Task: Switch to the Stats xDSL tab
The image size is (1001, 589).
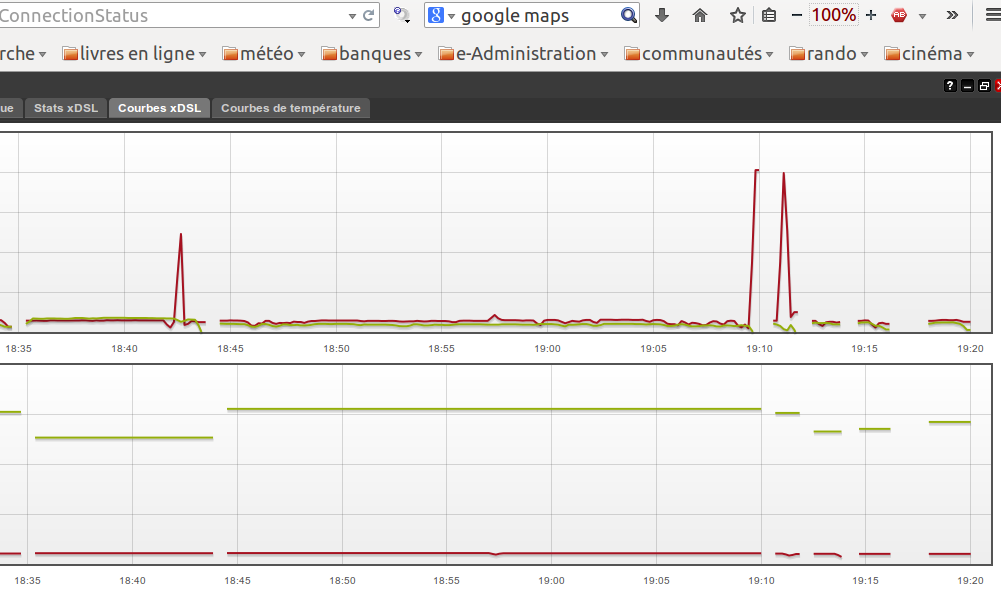Action: (x=66, y=108)
